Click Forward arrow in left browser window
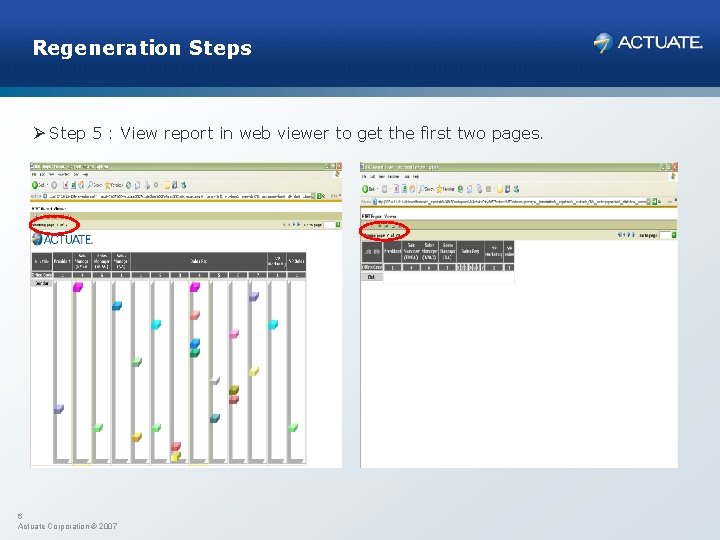This screenshot has height=540, width=720. click(x=54, y=185)
